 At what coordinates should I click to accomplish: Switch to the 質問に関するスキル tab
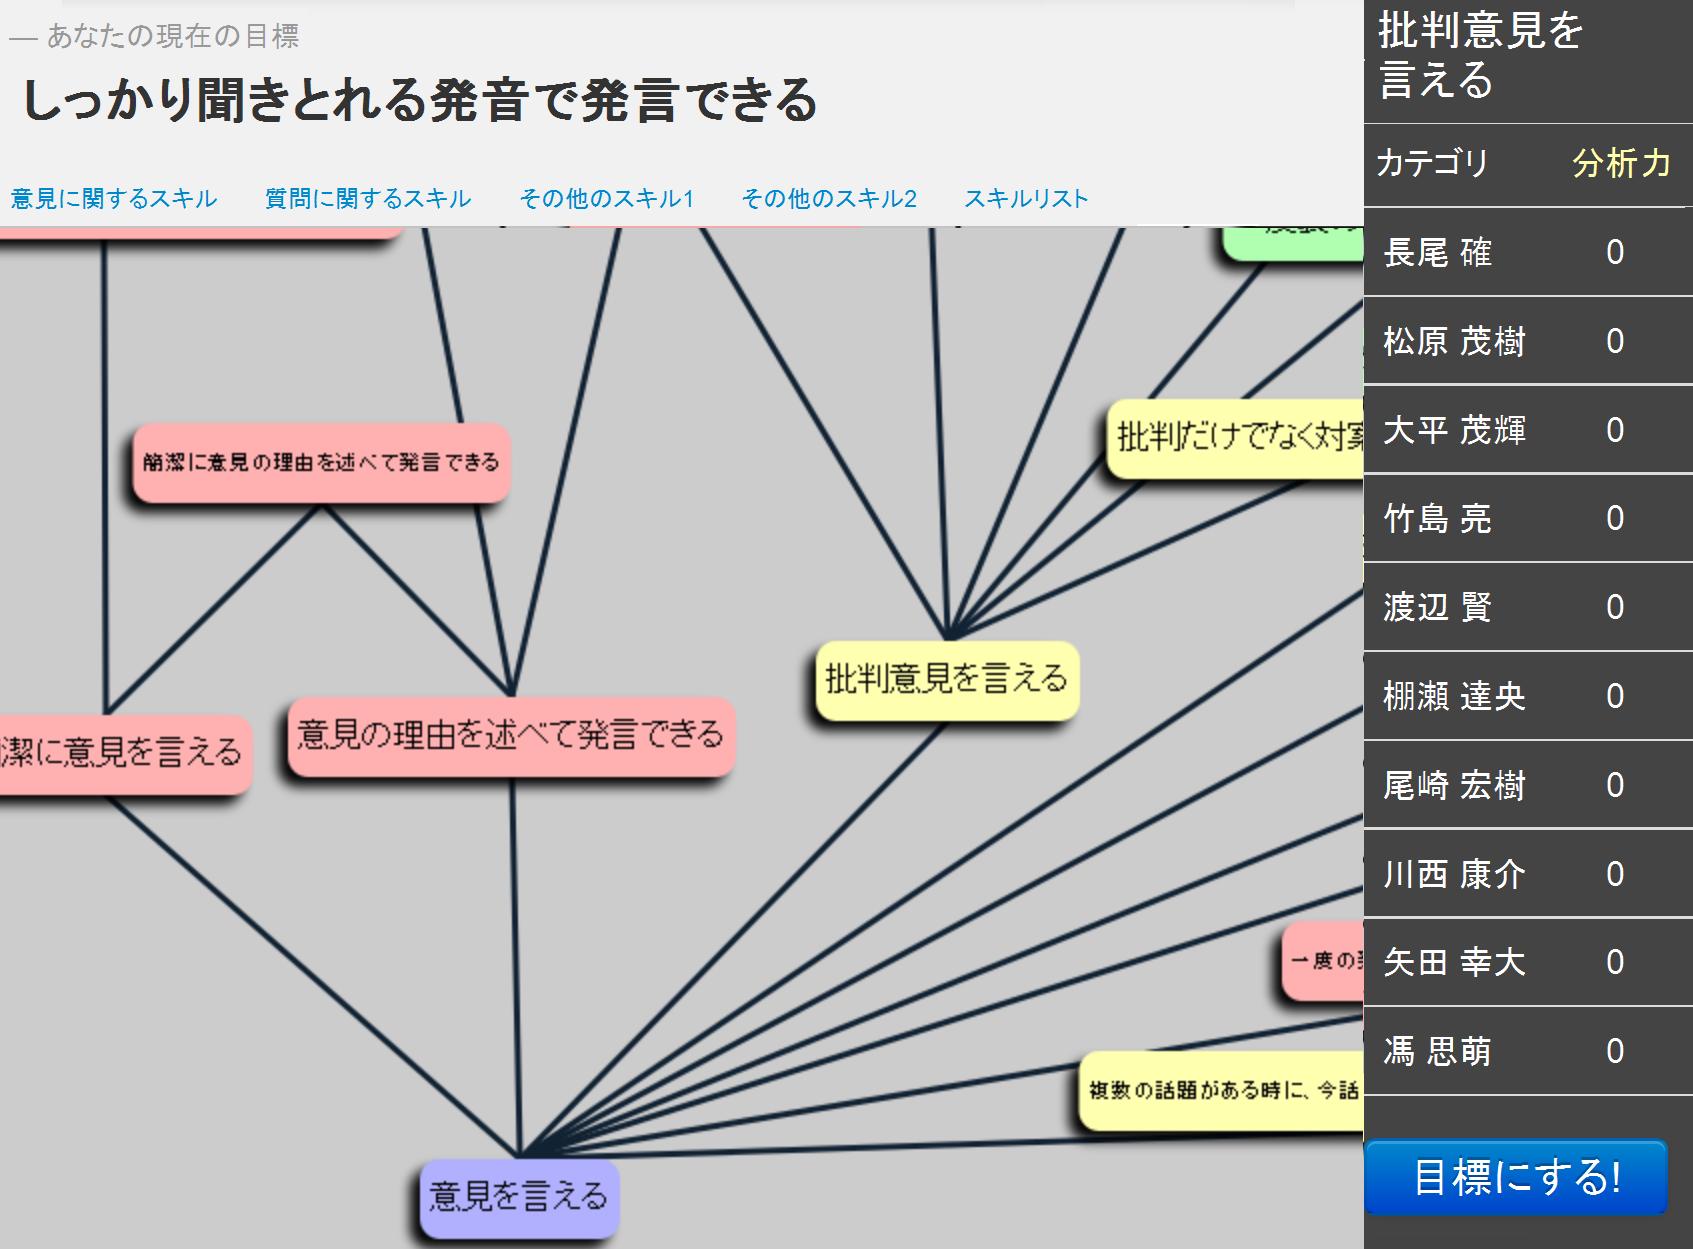pyautogui.click(x=367, y=199)
